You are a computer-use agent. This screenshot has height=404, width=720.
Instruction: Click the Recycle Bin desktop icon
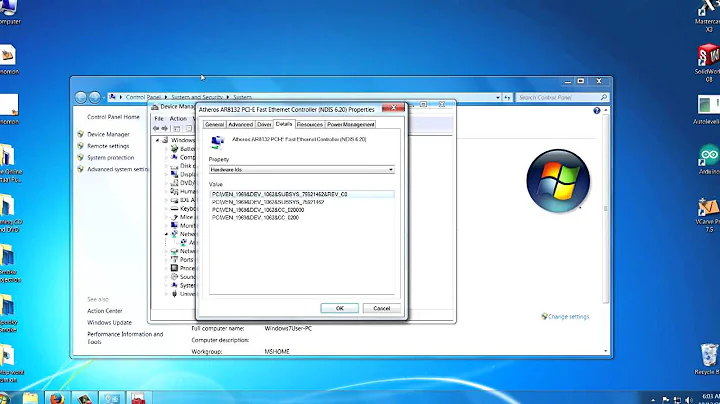[x=708, y=359]
